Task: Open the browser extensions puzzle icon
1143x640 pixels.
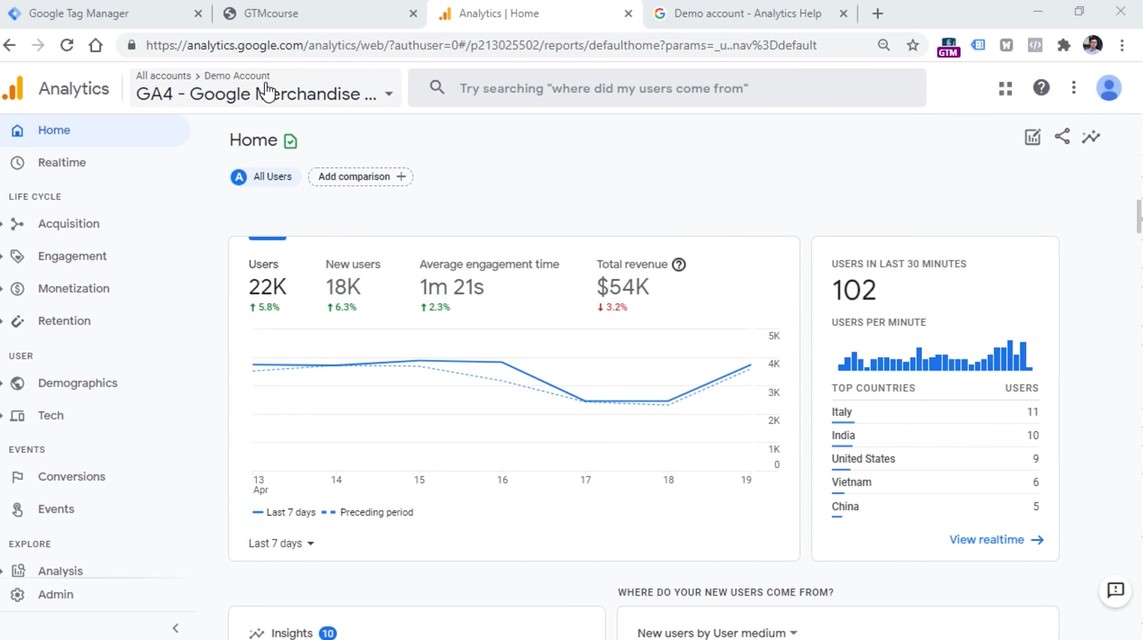Action: click(x=1064, y=45)
